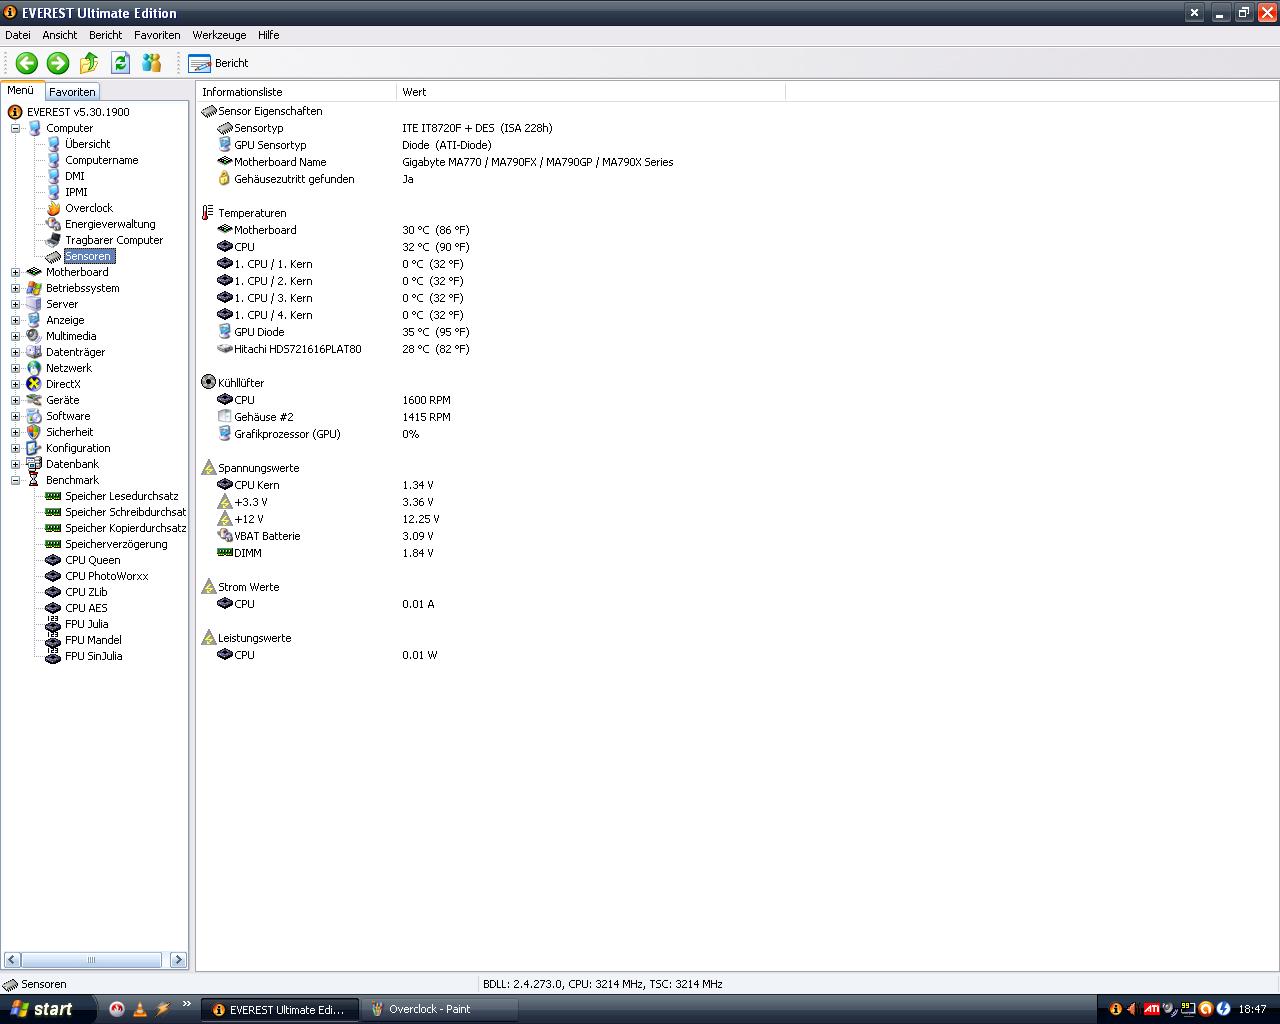Click the FPU Julia benchmark icon
This screenshot has height=1024, width=1280.
[x=53, y=624]
